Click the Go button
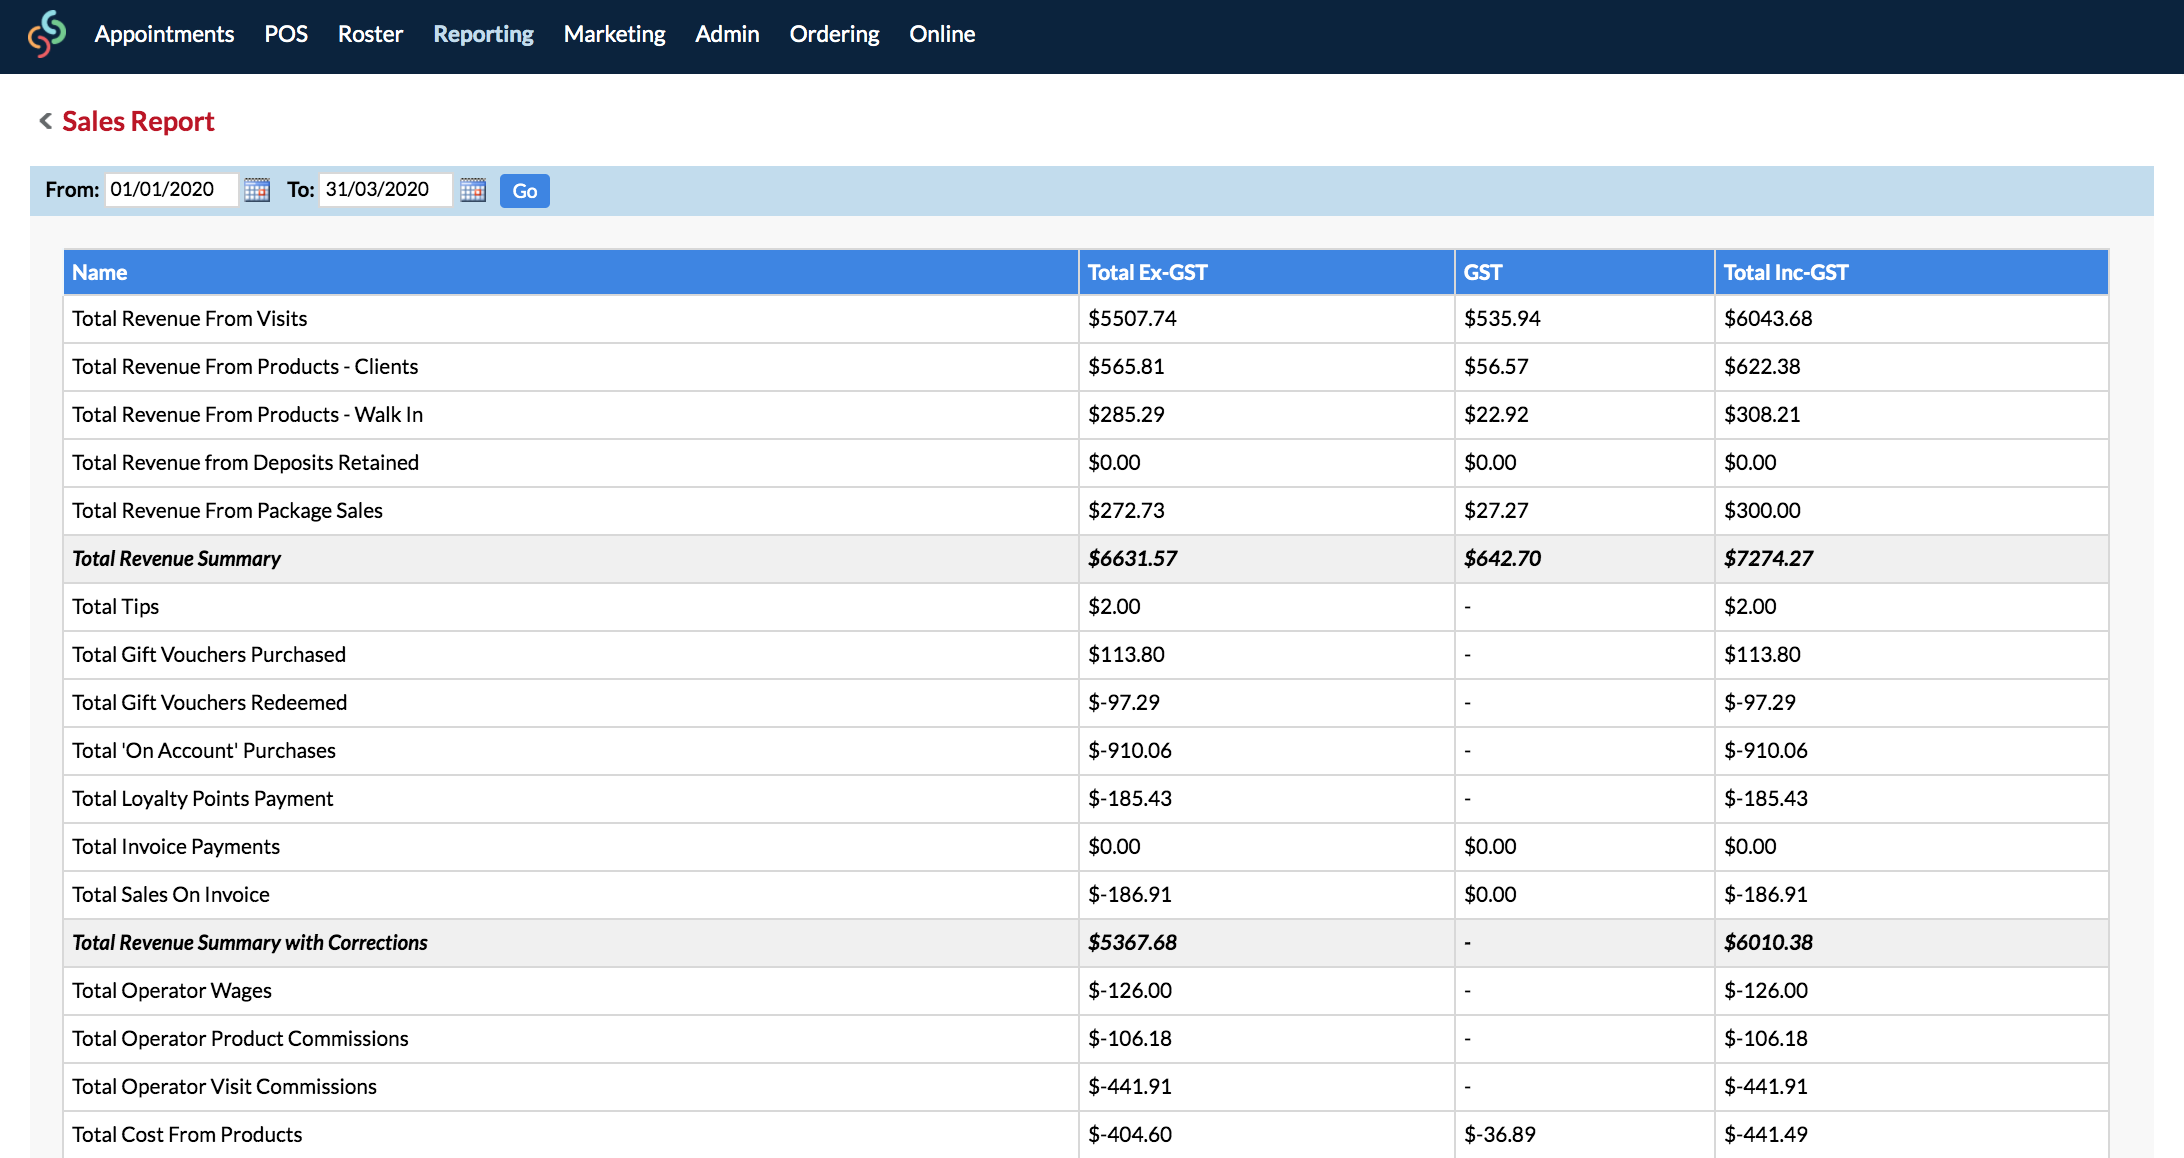2184x1158 pixels. coord(524,190)
